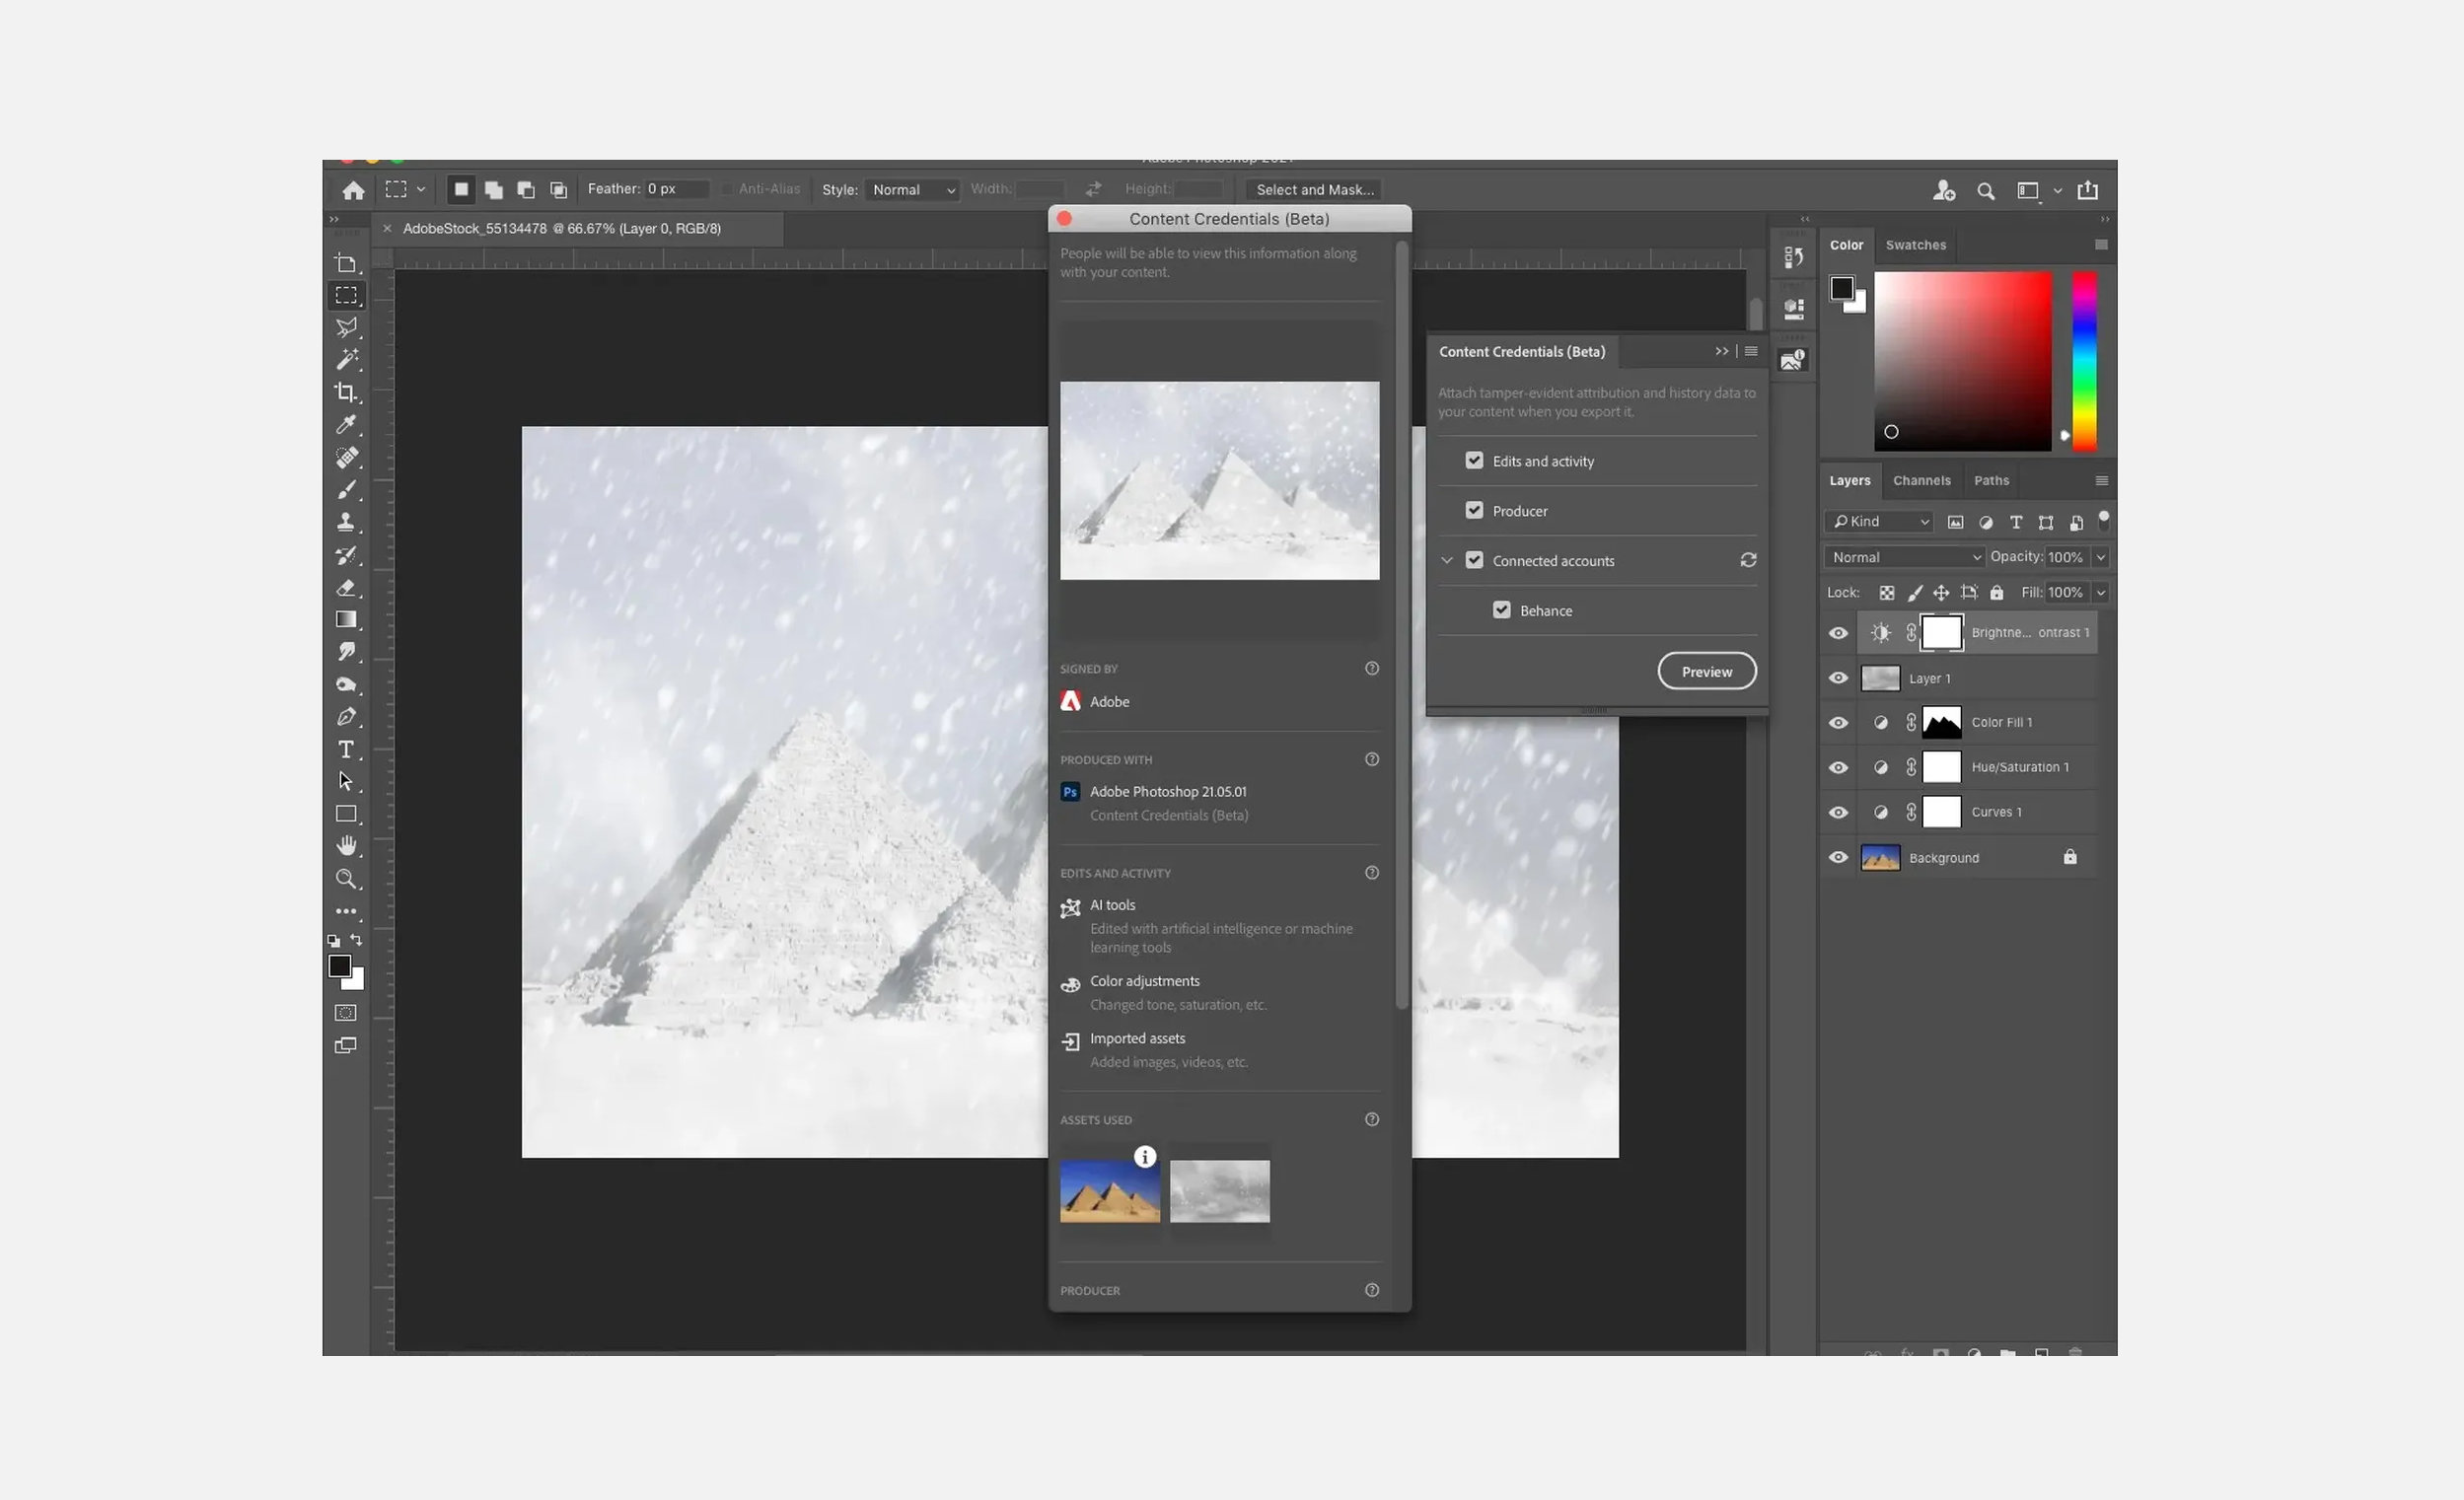Click the search icon in options bar

[1985, 191]
